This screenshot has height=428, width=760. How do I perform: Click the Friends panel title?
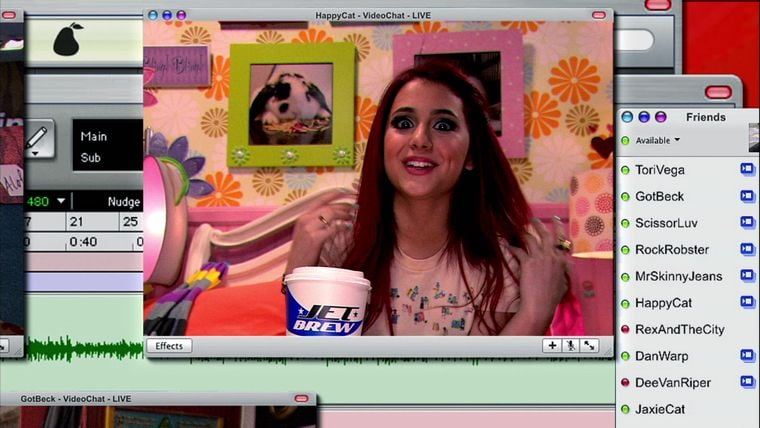tap(706, 117)
